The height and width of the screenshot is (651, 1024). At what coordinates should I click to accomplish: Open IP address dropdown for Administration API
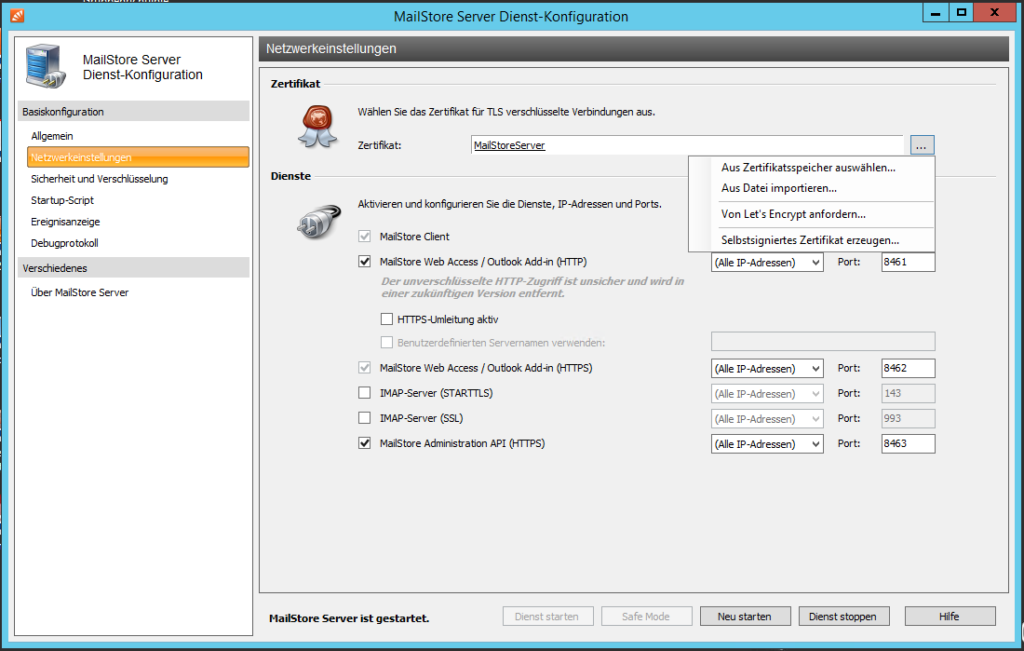point(766,444)
